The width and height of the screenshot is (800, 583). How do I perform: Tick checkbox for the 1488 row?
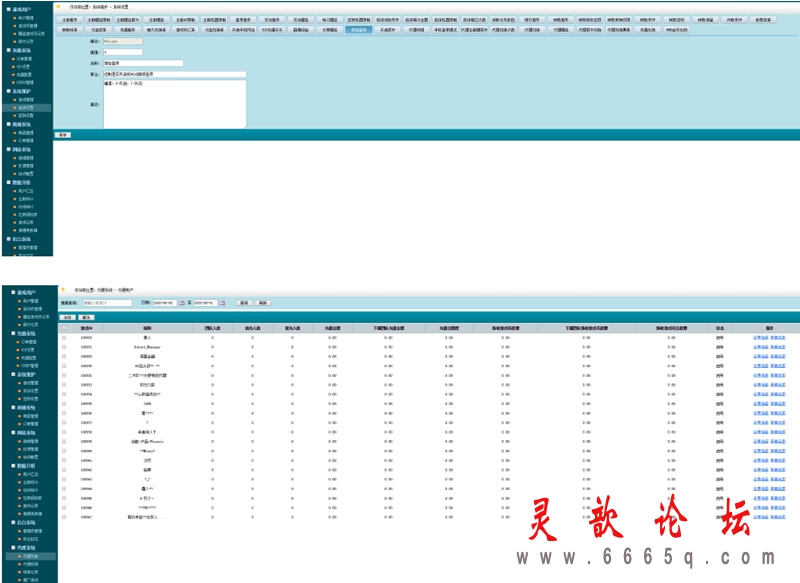(x=64, y=403)
